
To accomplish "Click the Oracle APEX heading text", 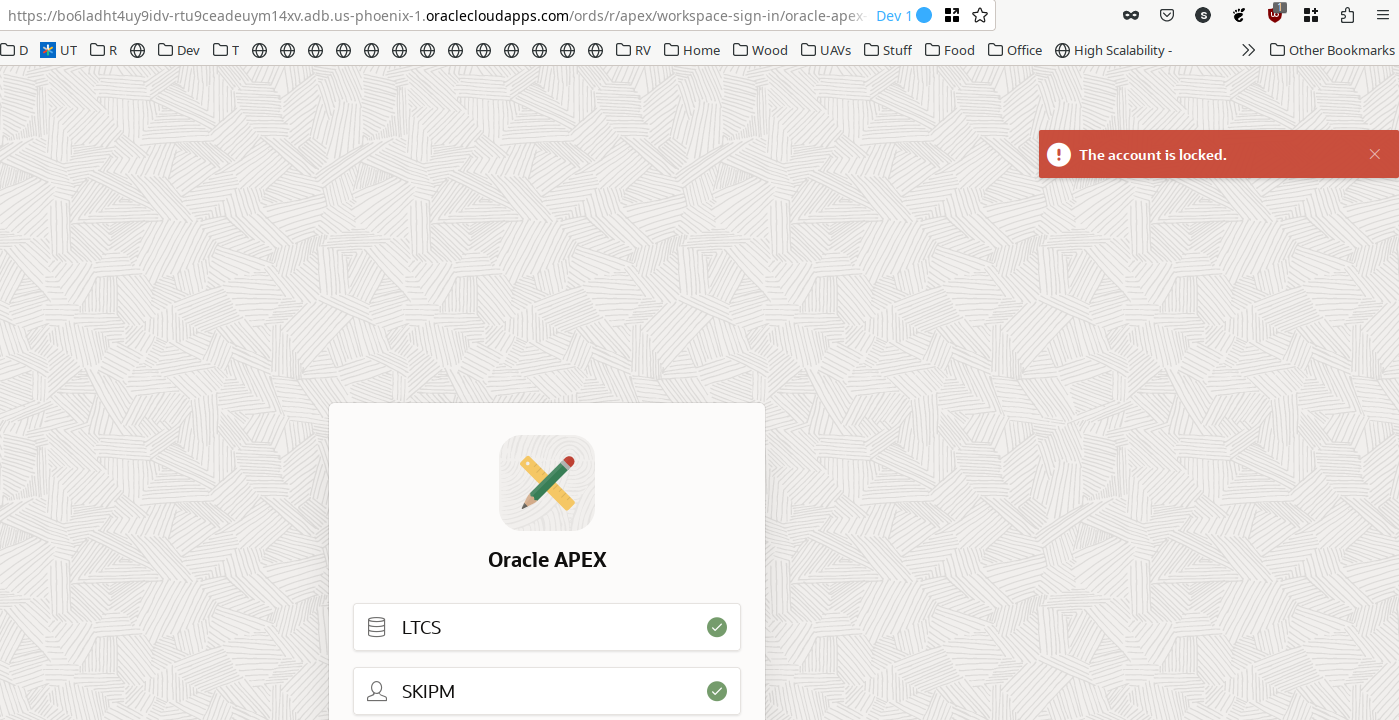I will pyautogui.click(x=547, y=560).
